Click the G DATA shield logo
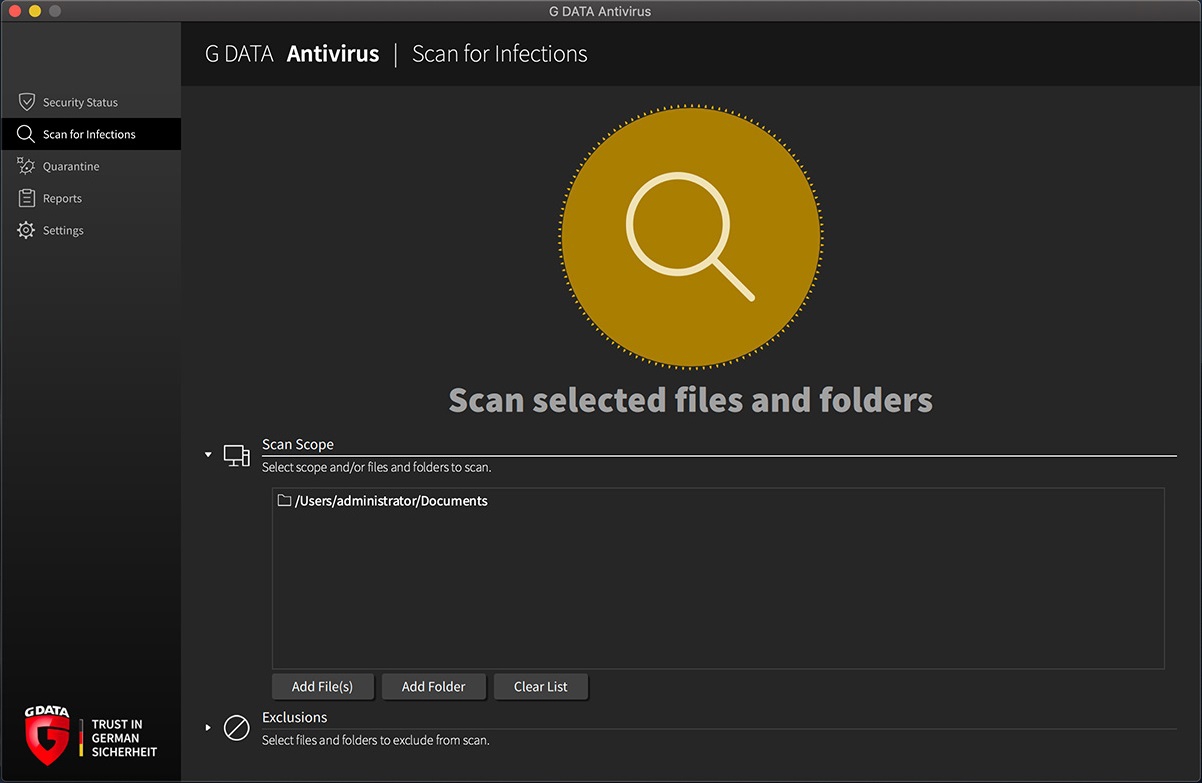1202x783 pixels. [47, 735]
